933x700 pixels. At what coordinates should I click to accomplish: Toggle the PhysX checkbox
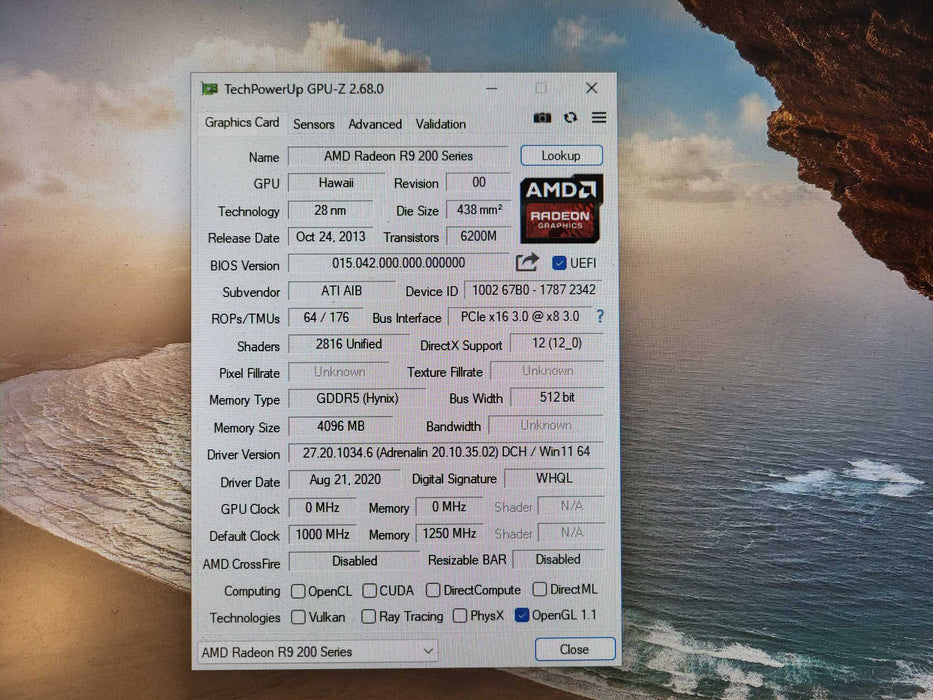click(459, 615)
